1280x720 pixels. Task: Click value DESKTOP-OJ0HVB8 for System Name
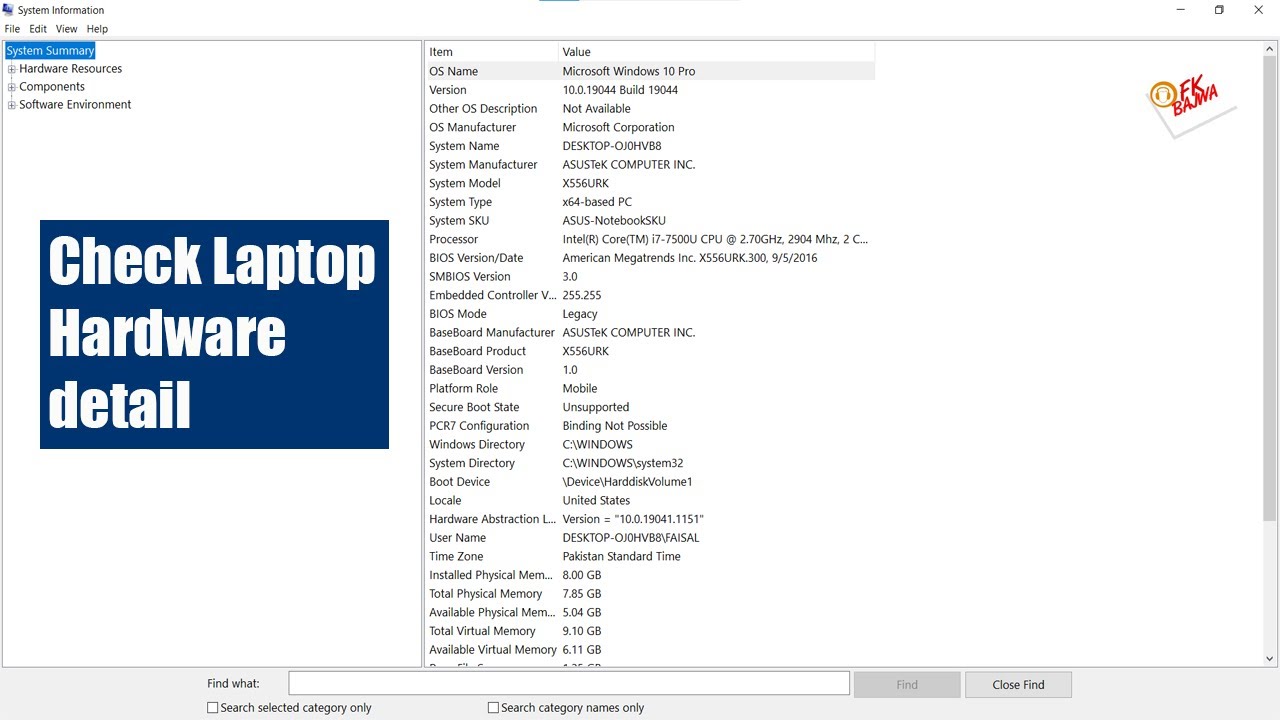(612, 146)
